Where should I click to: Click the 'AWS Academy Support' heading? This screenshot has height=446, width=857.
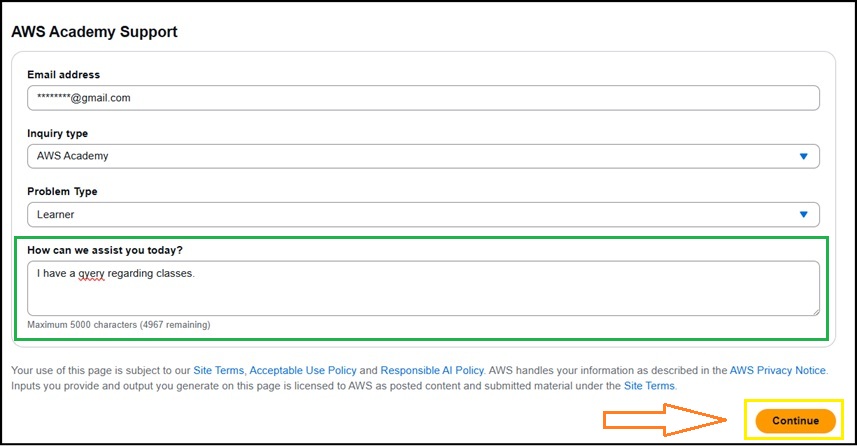tap(95, 32)
